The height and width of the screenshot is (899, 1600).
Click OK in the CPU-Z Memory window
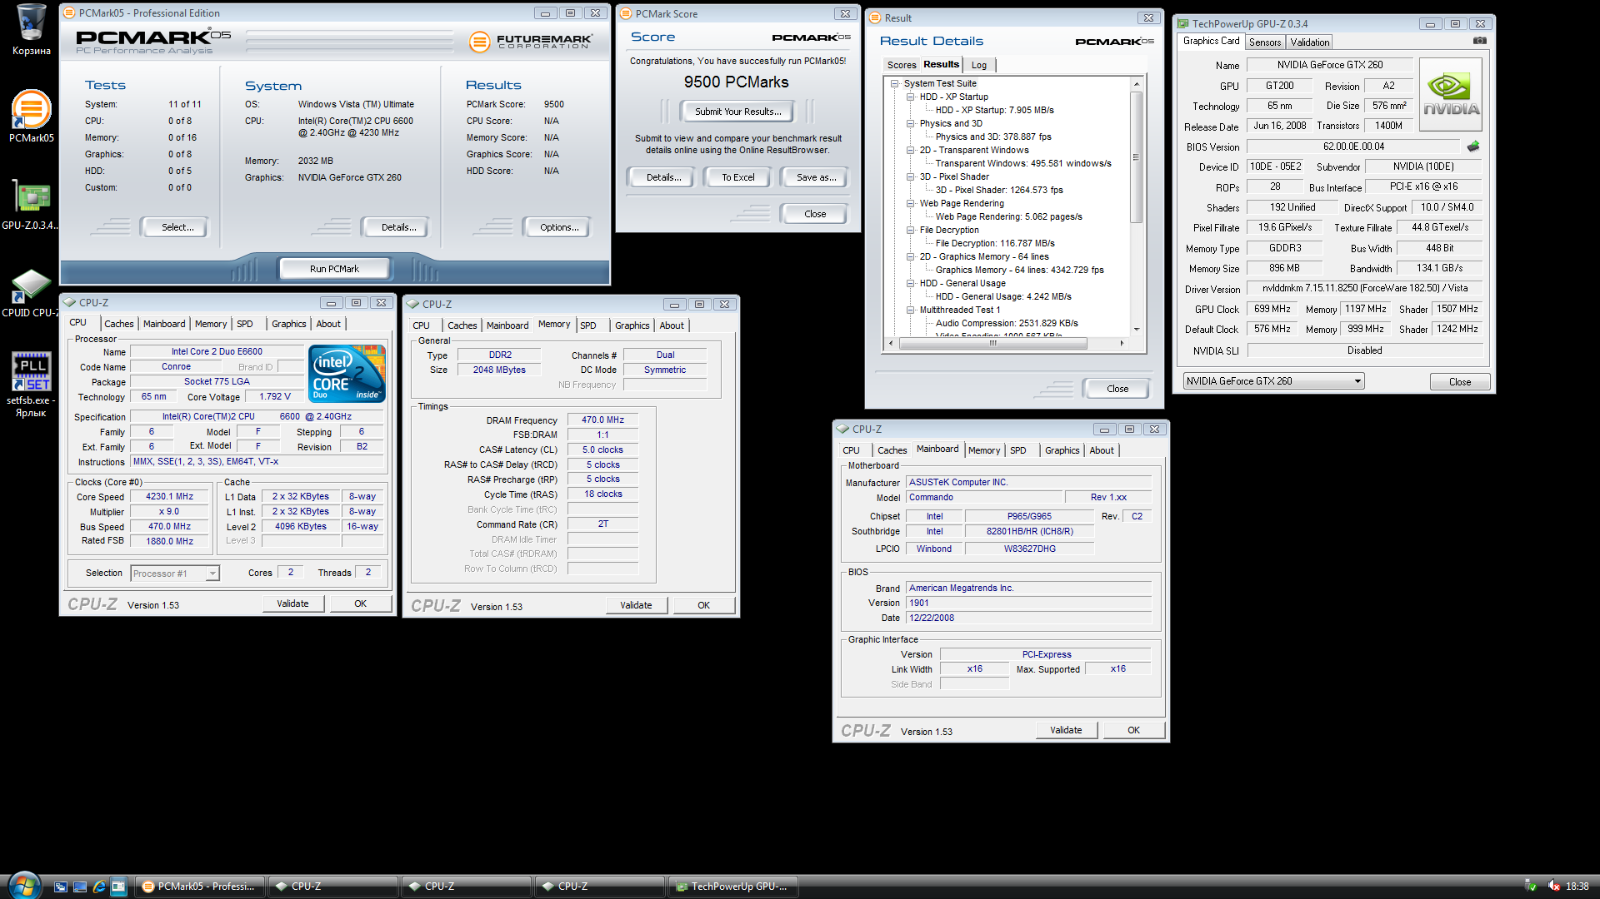click(703, 605)
